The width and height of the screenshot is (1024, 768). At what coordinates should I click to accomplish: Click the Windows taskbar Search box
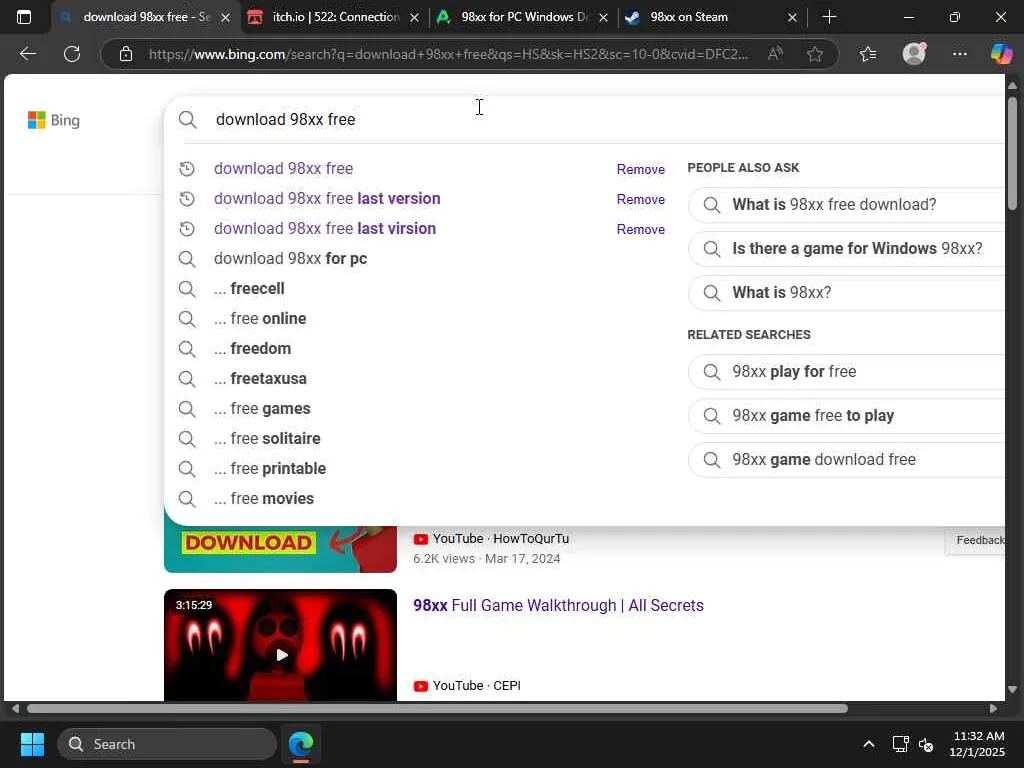coord(167,744)
